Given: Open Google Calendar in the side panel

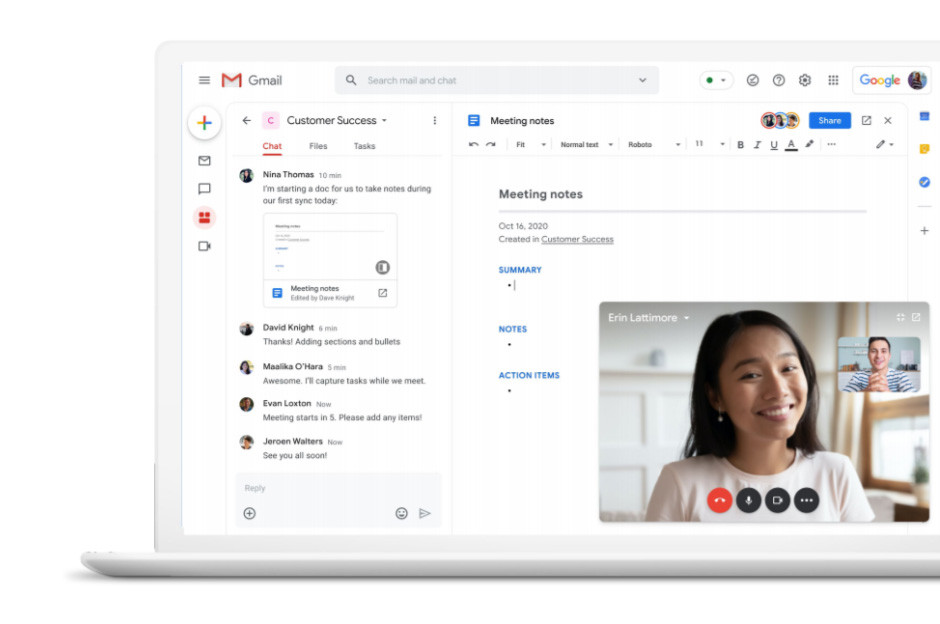Looking at the screenshot, I should pos(924,115).
